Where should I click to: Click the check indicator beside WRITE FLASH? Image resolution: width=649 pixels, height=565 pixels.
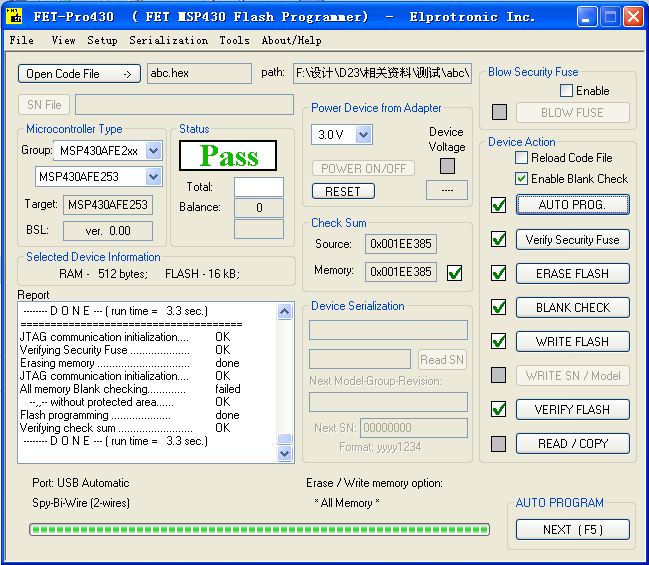(x=498, y=341)
